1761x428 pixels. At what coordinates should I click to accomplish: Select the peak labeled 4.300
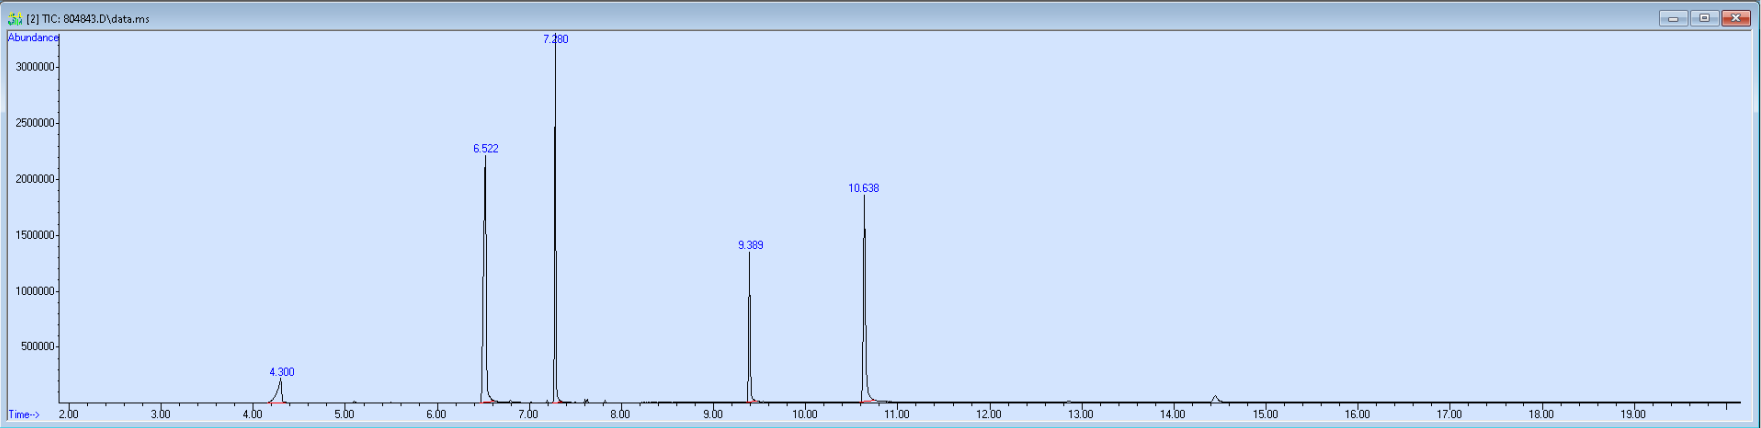coord(282,372)
